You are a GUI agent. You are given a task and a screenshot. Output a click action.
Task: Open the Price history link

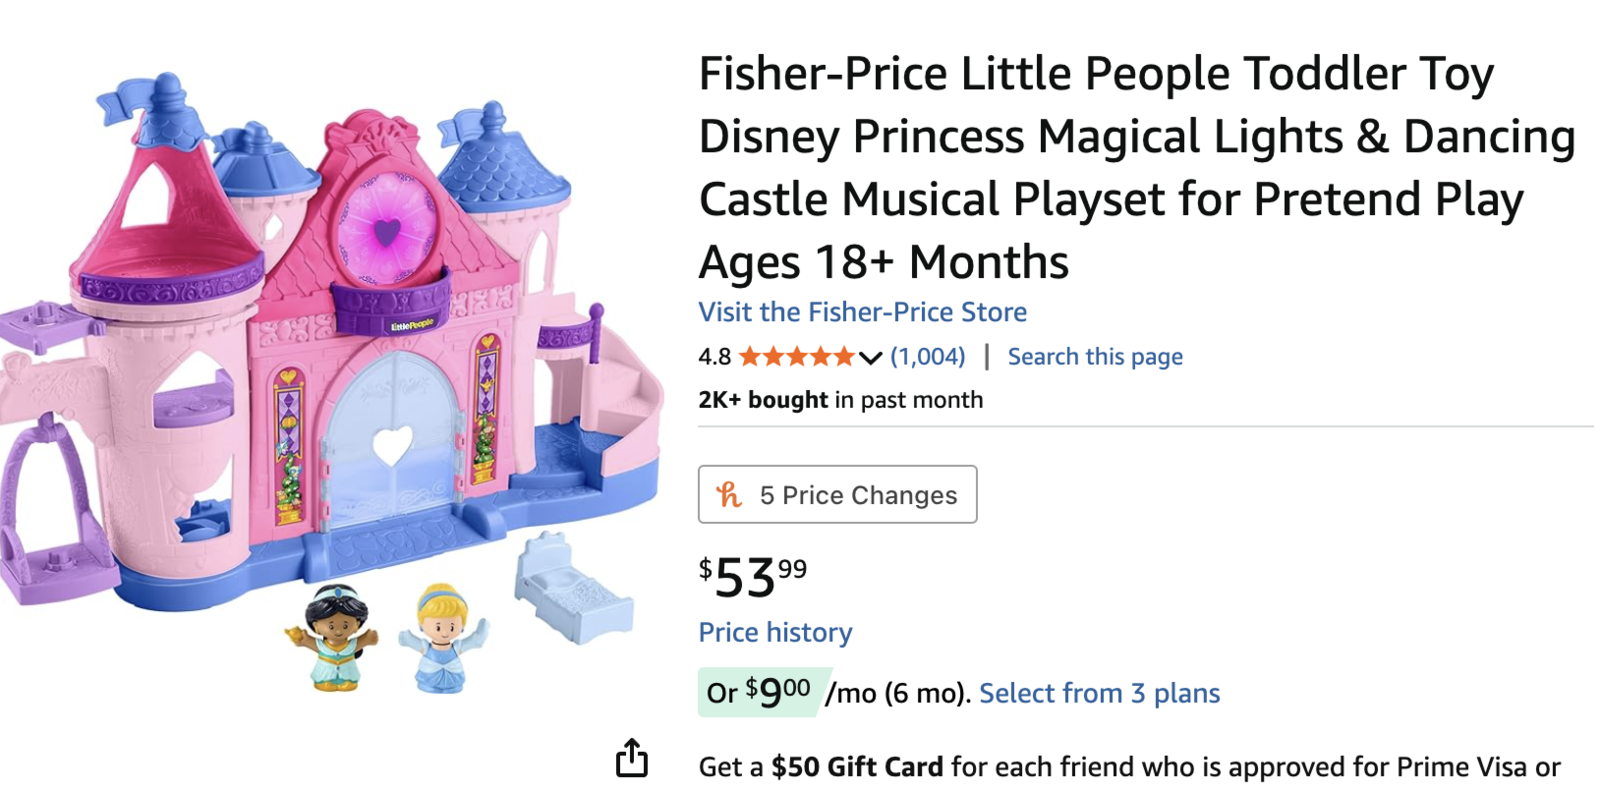click(x=775, y=632)
